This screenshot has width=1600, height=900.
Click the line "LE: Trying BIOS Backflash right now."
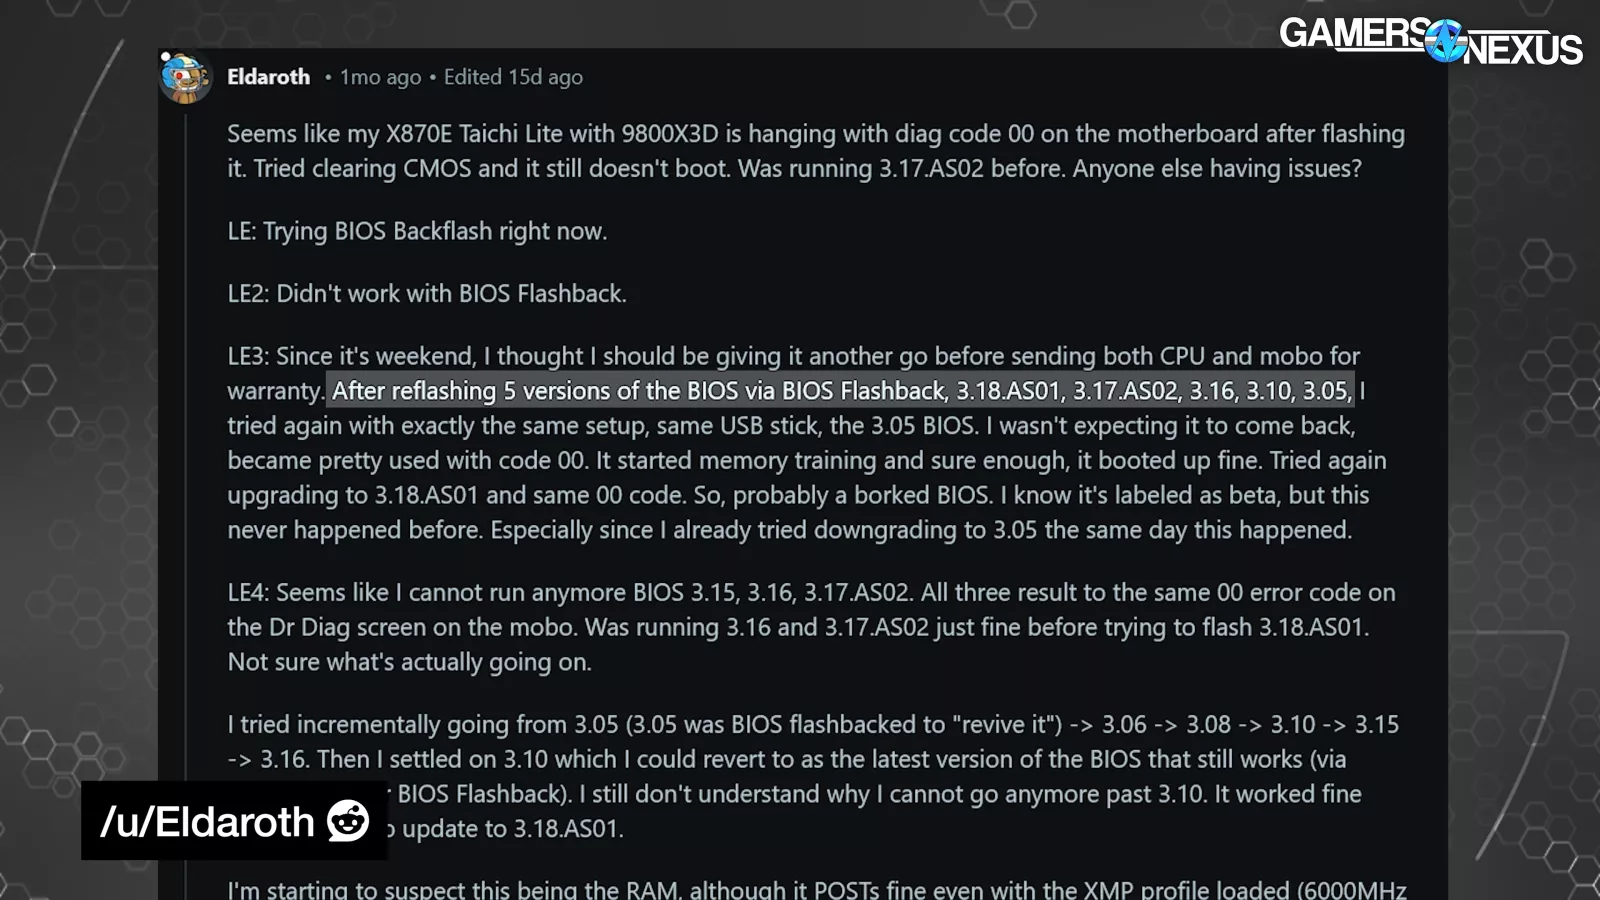417,231
